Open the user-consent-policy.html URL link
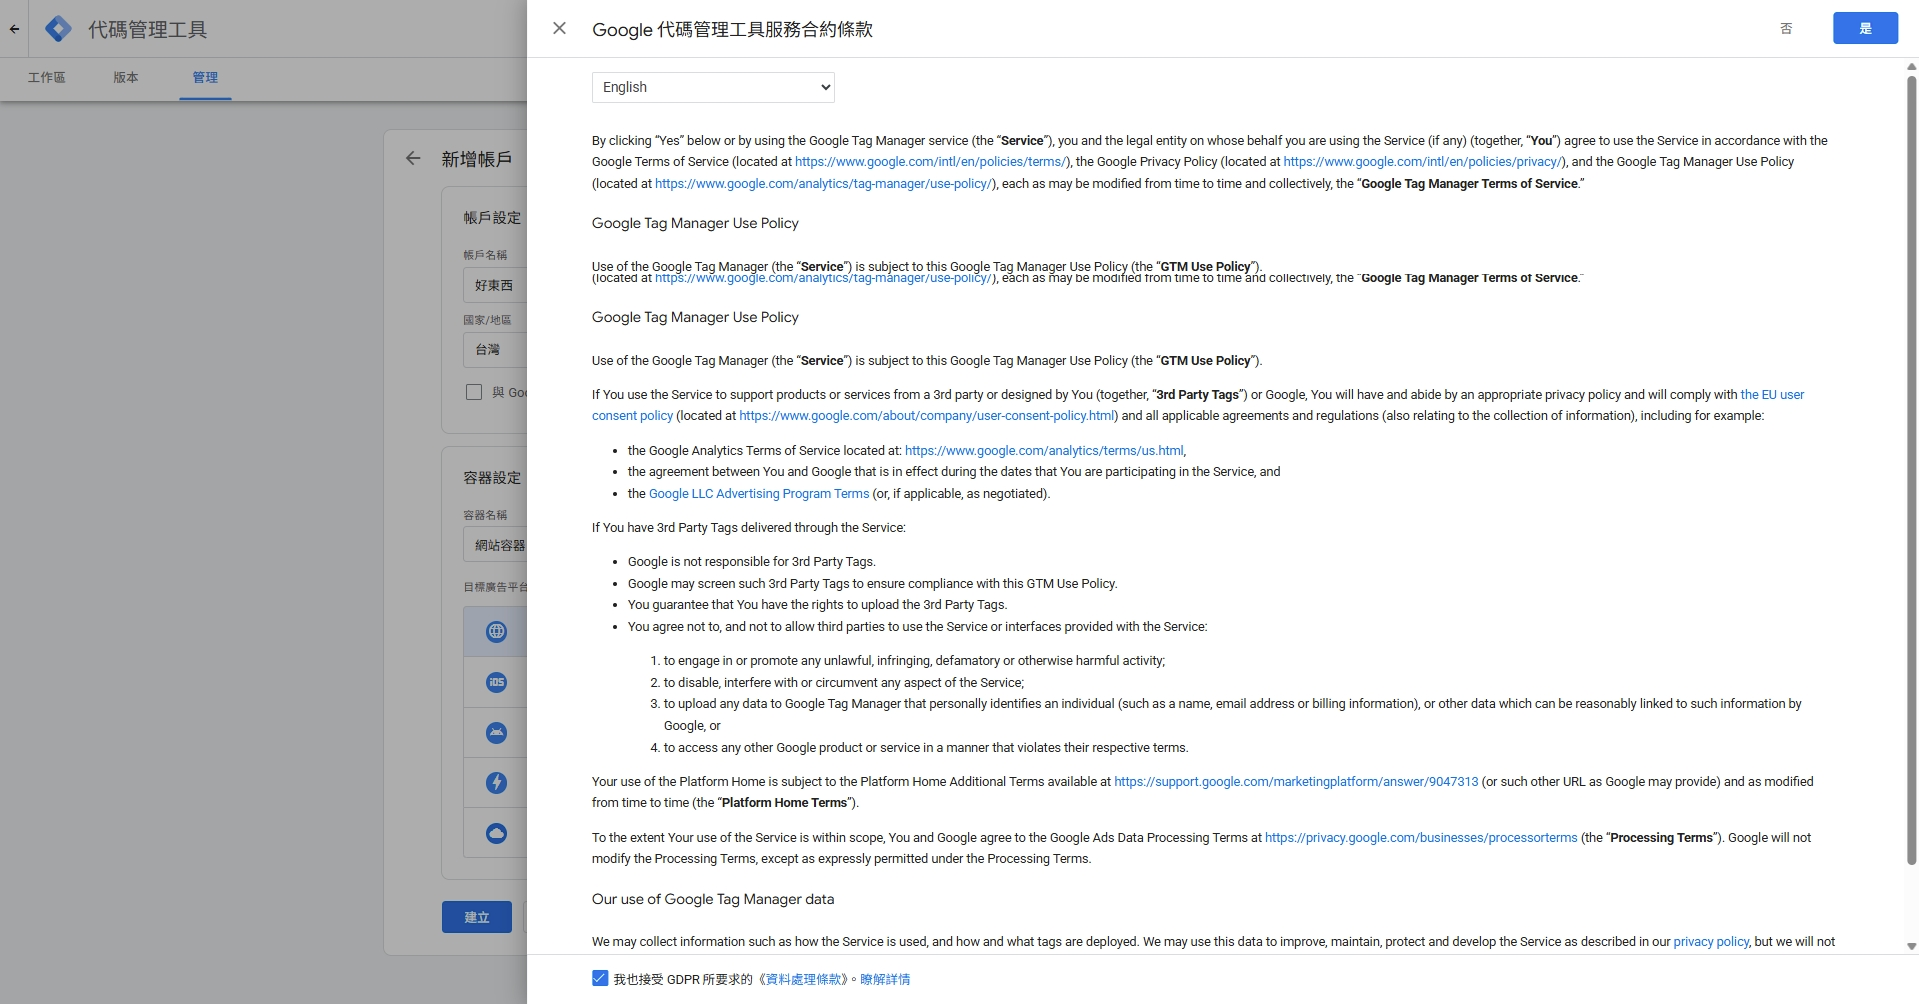Image resolution: width=1919 pixels, height=1004 pixels. click(x=927, y=416)
